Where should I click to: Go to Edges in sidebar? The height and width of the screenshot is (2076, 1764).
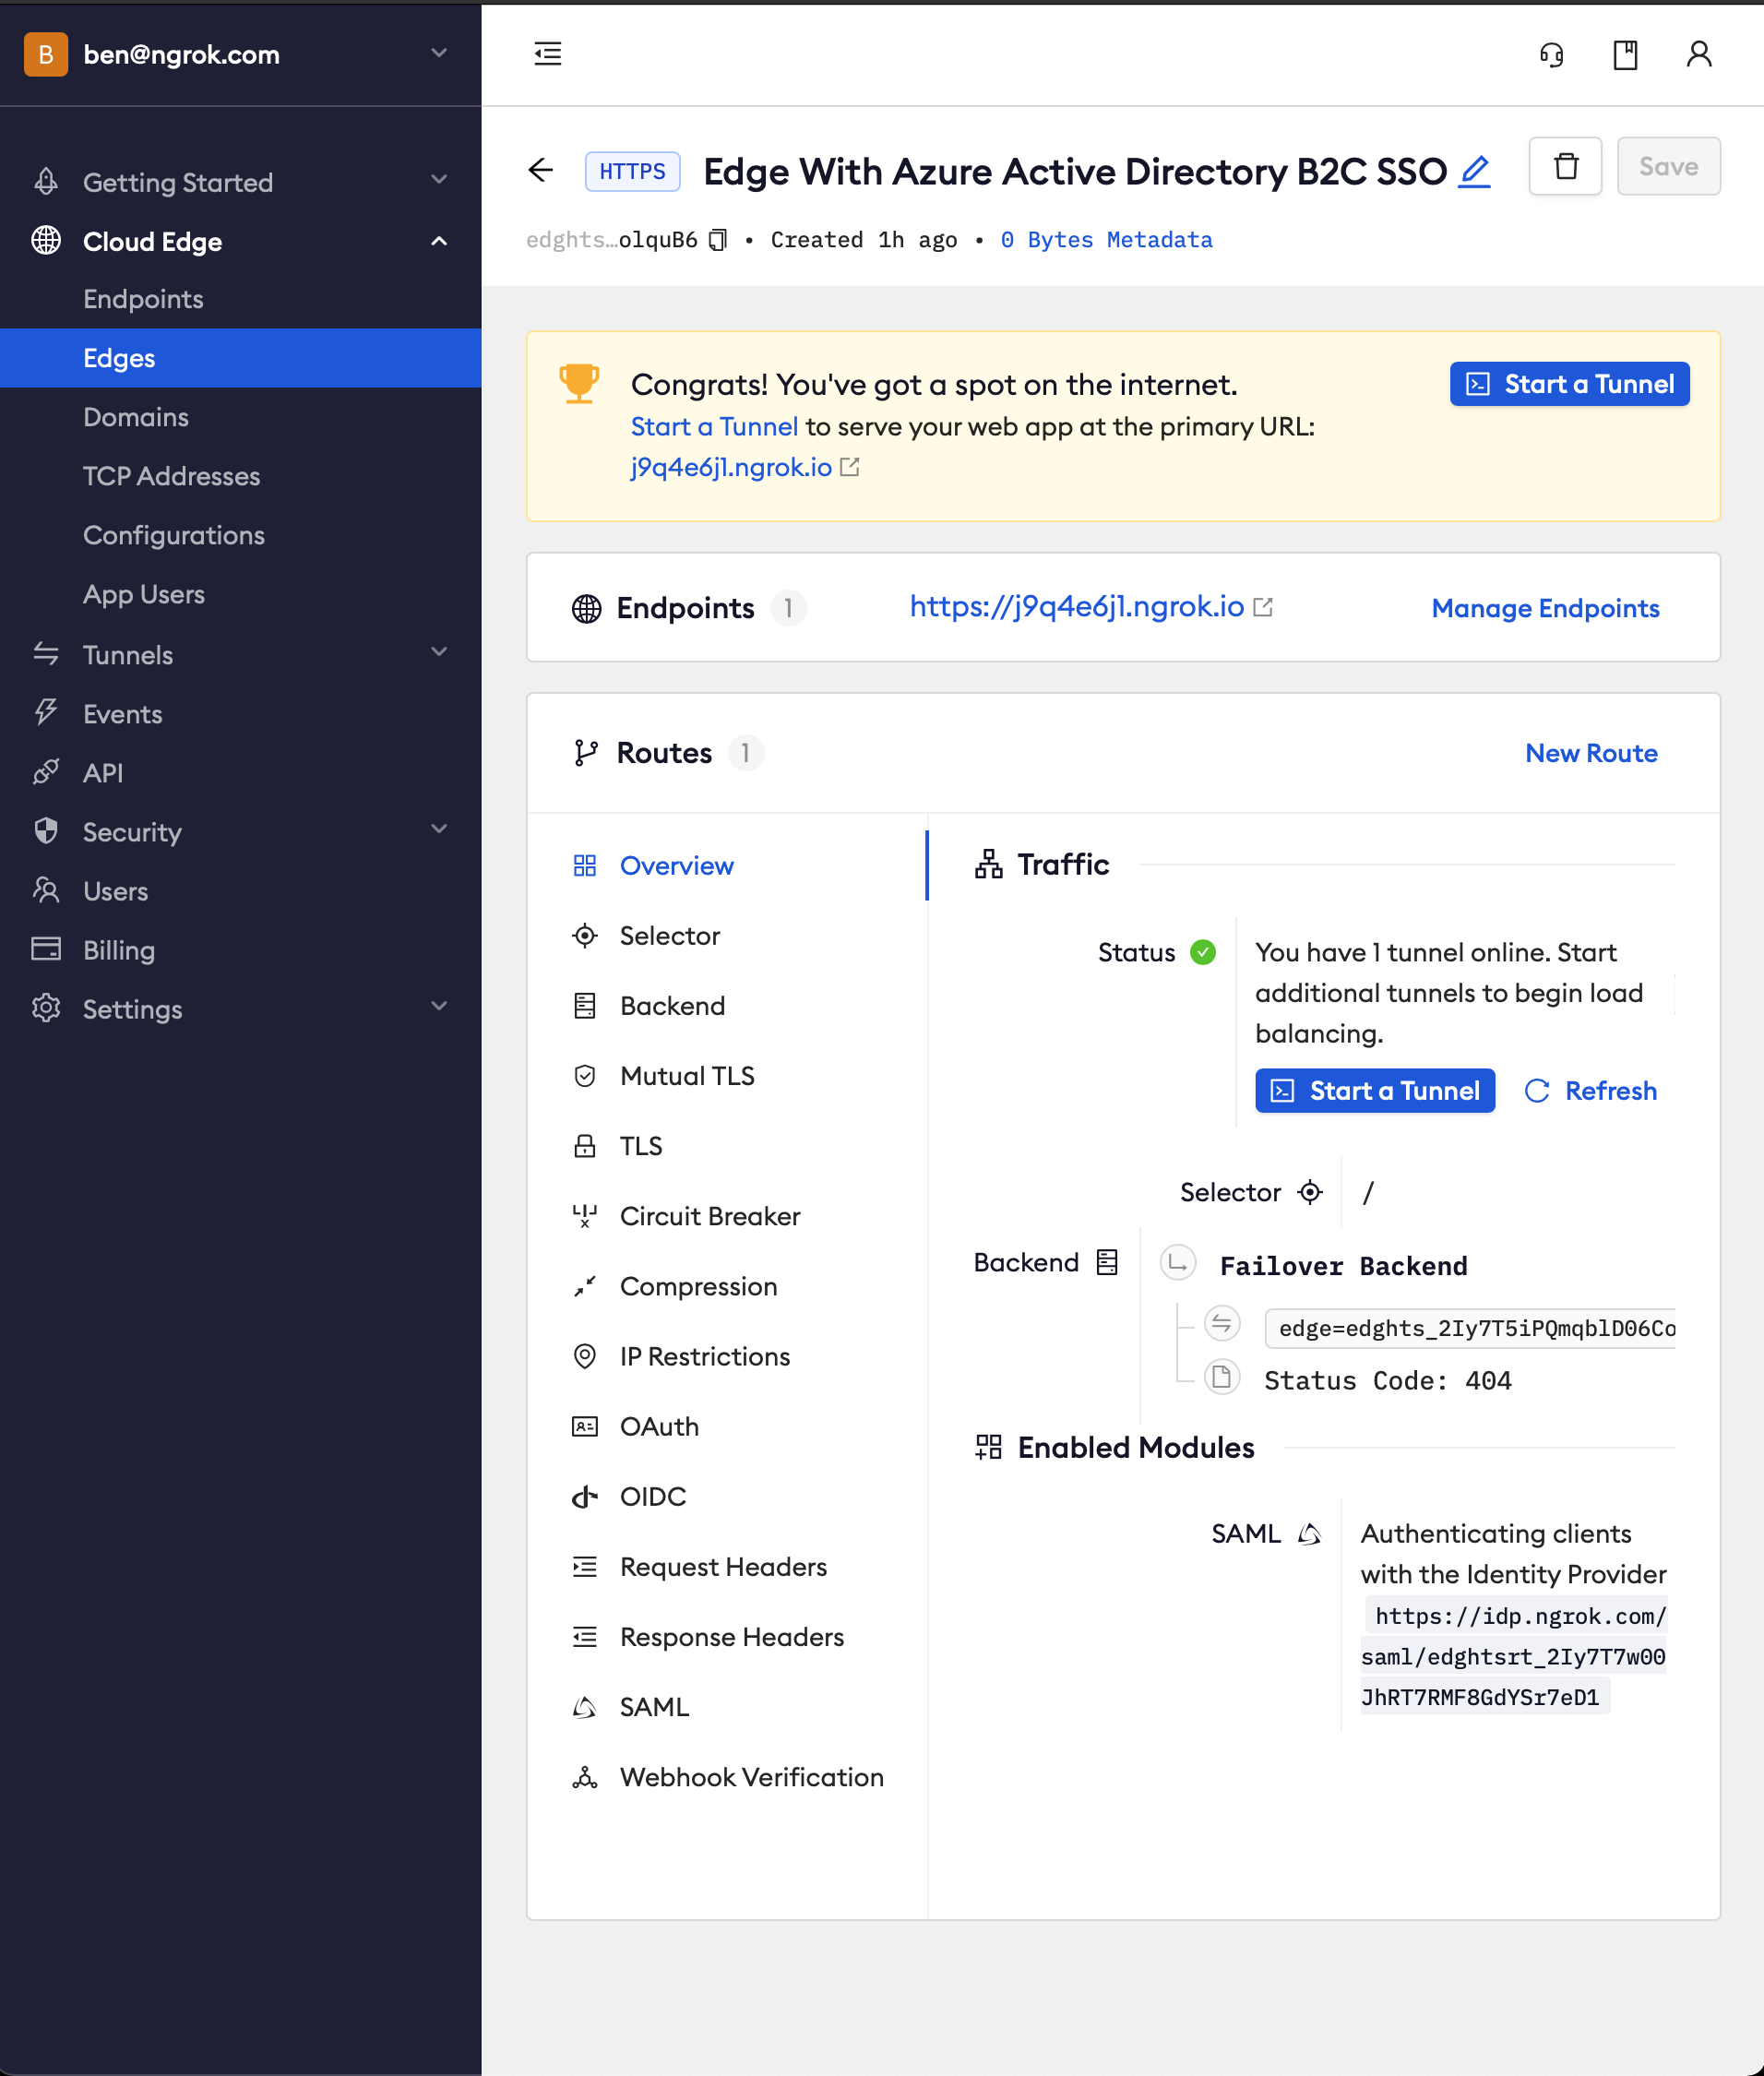coord(240,358)
